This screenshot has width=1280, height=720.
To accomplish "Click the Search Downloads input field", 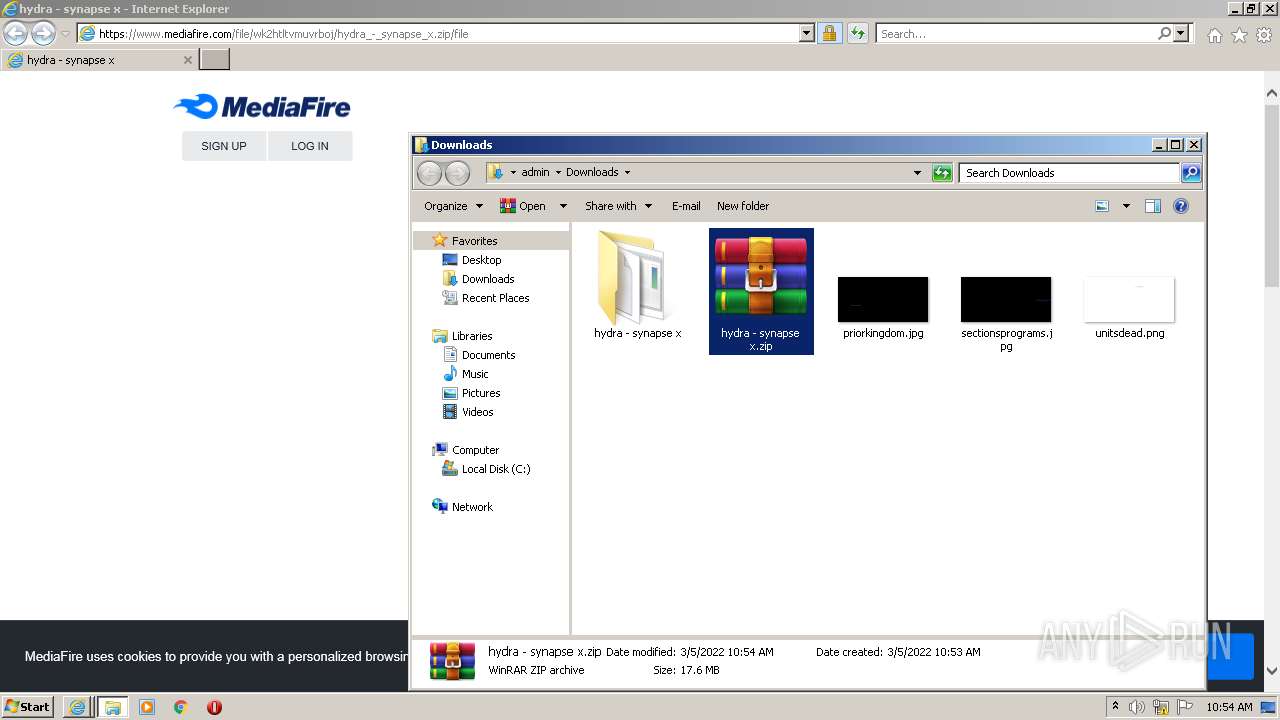I will (x=1069, y=173).
